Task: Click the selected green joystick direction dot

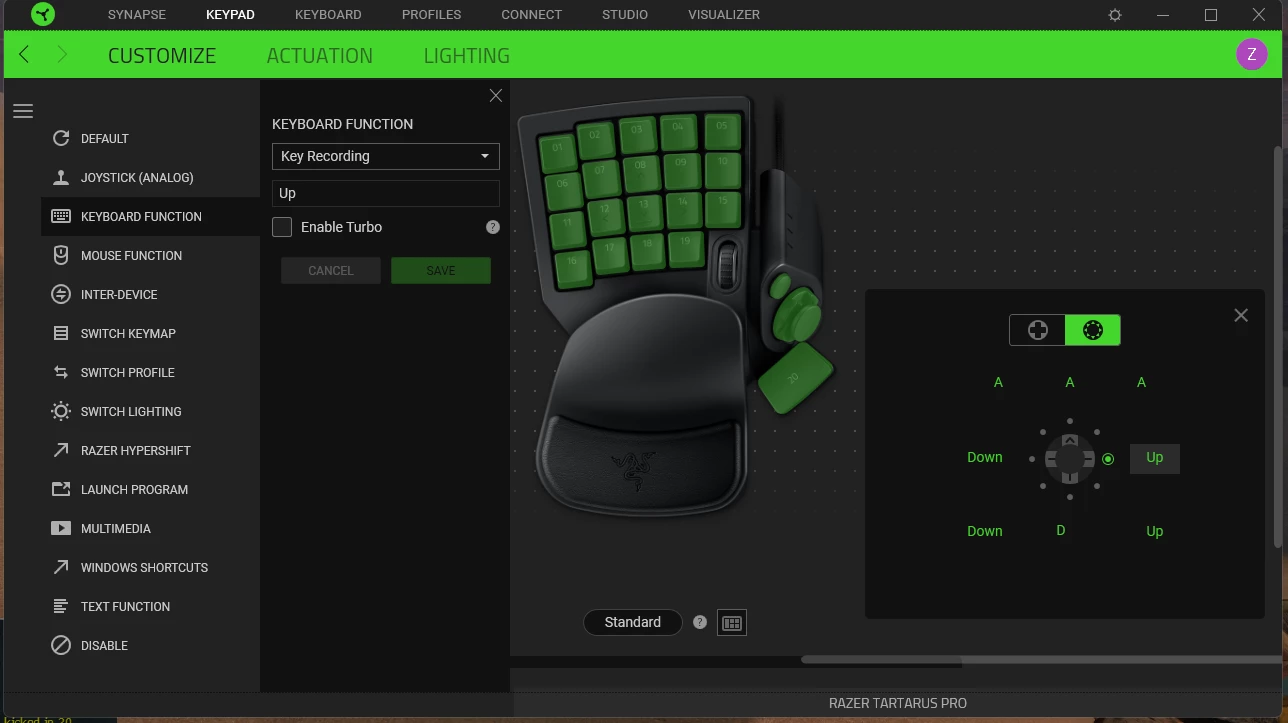Action: (1108, 459)
